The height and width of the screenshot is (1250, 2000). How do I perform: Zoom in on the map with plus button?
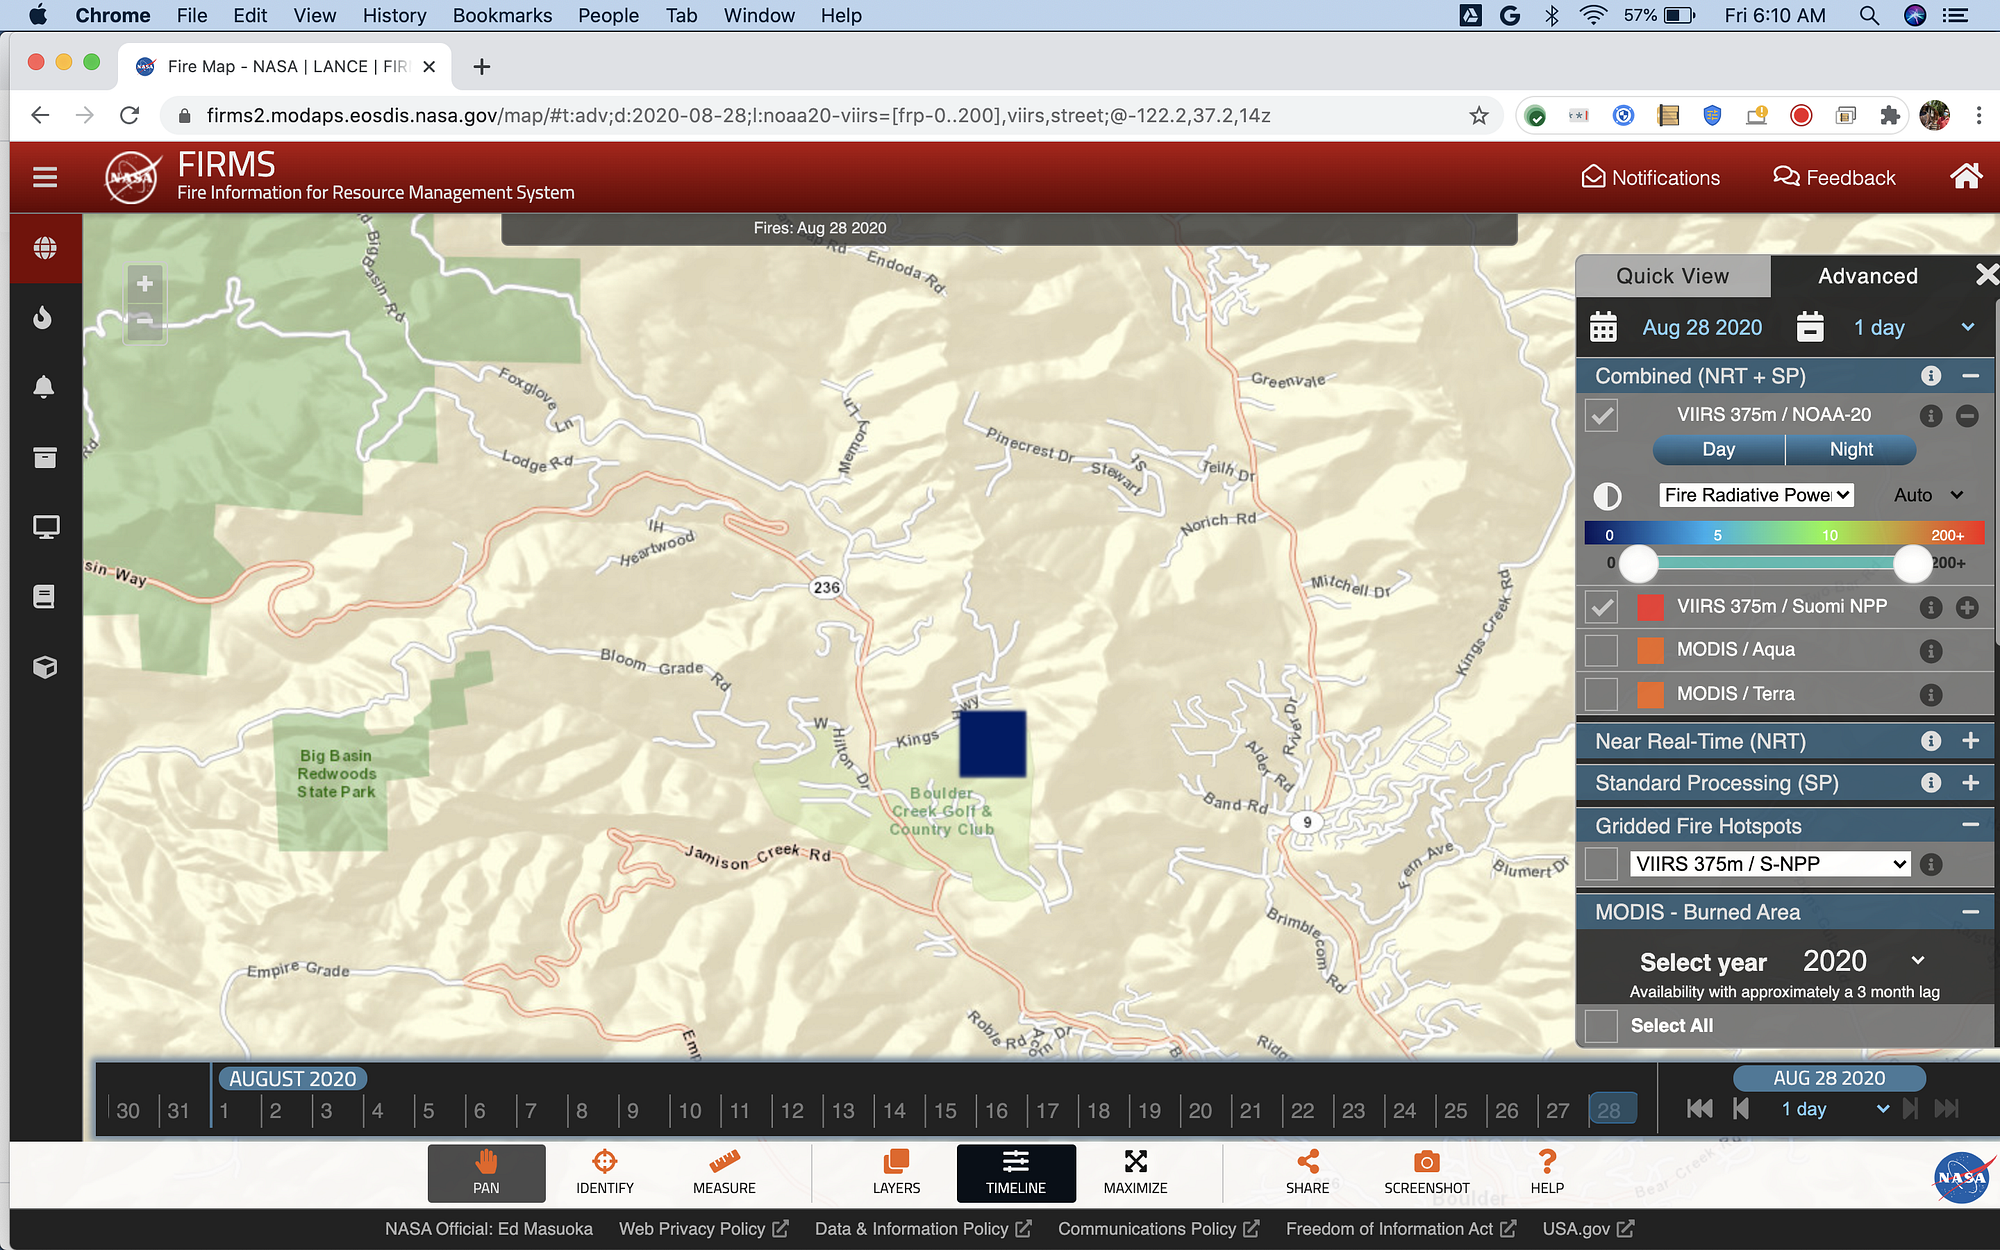pyautogui.click(x=145, y=284)
